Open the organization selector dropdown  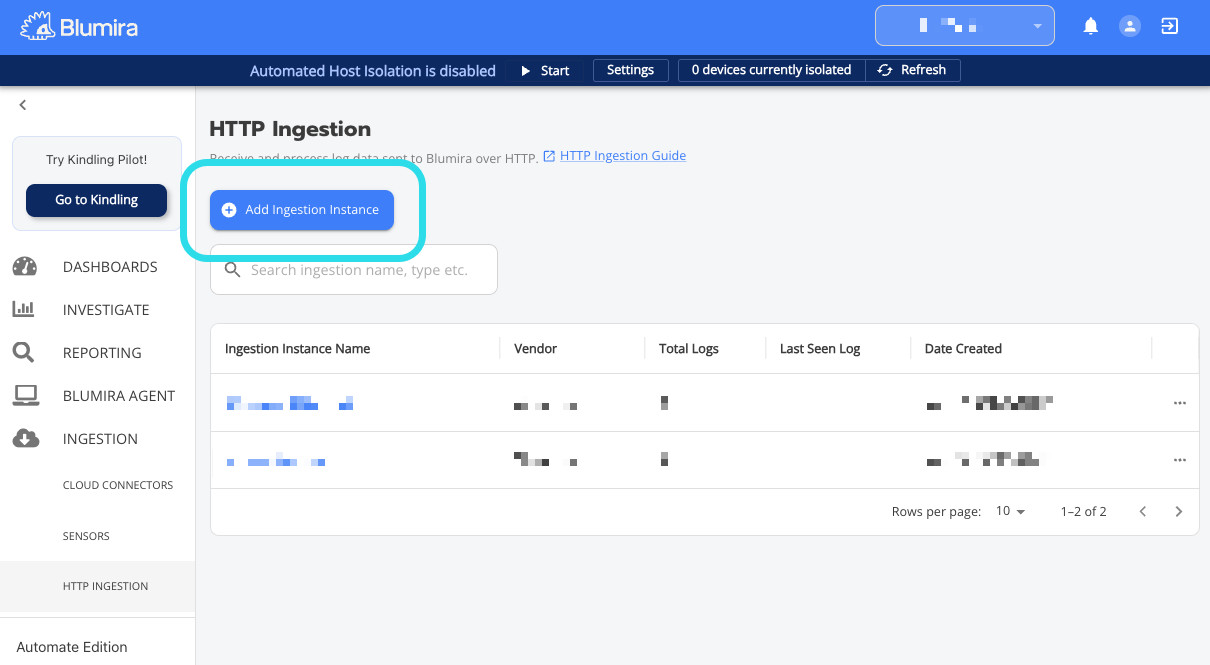965,26
